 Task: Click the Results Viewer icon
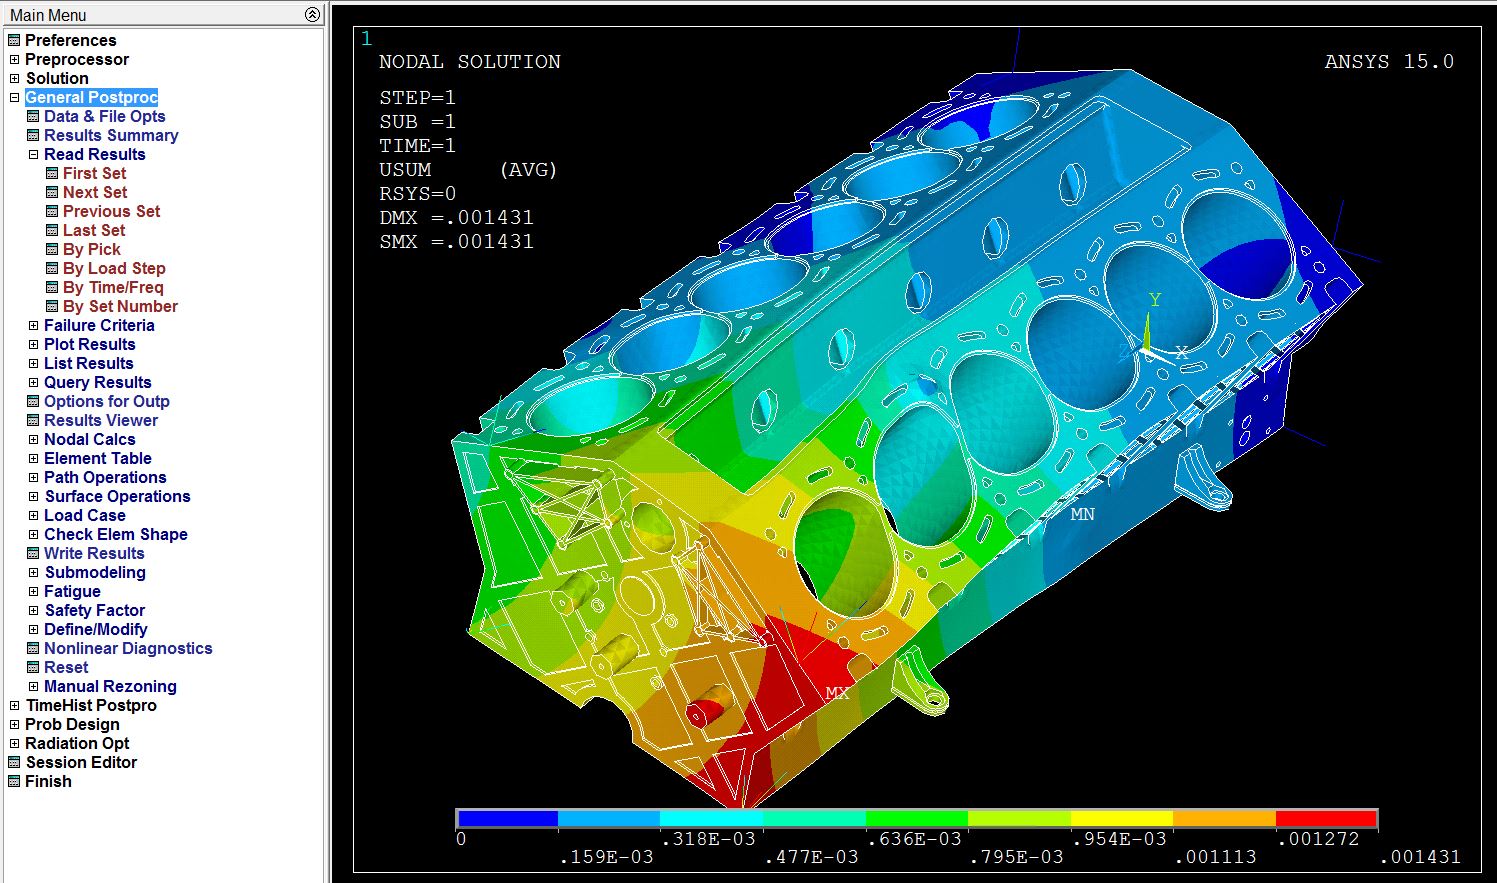[33, 421]
